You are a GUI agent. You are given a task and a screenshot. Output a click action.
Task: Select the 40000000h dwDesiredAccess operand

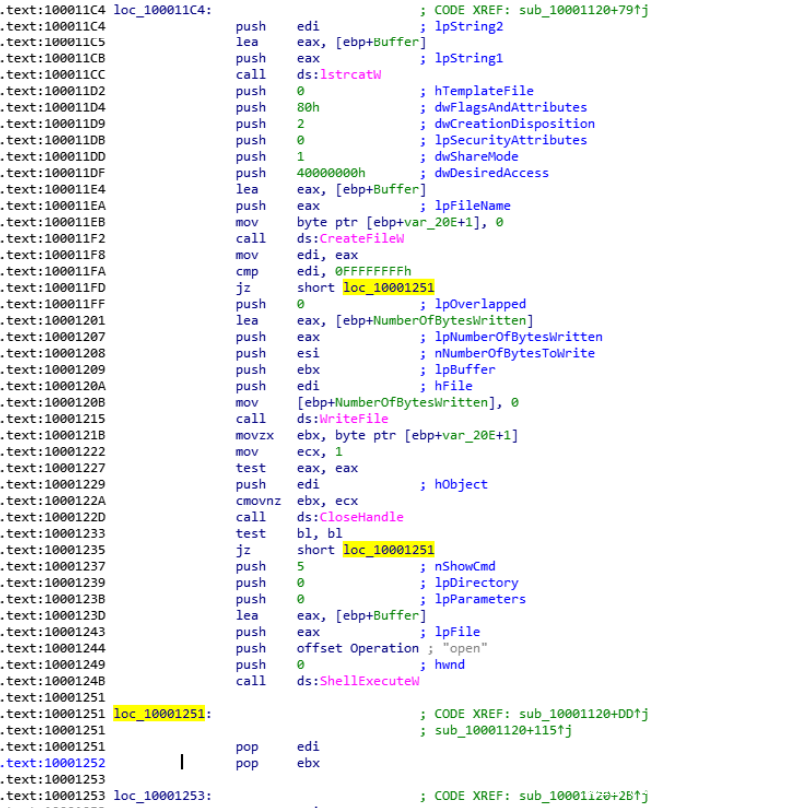[x=331, y=173]
